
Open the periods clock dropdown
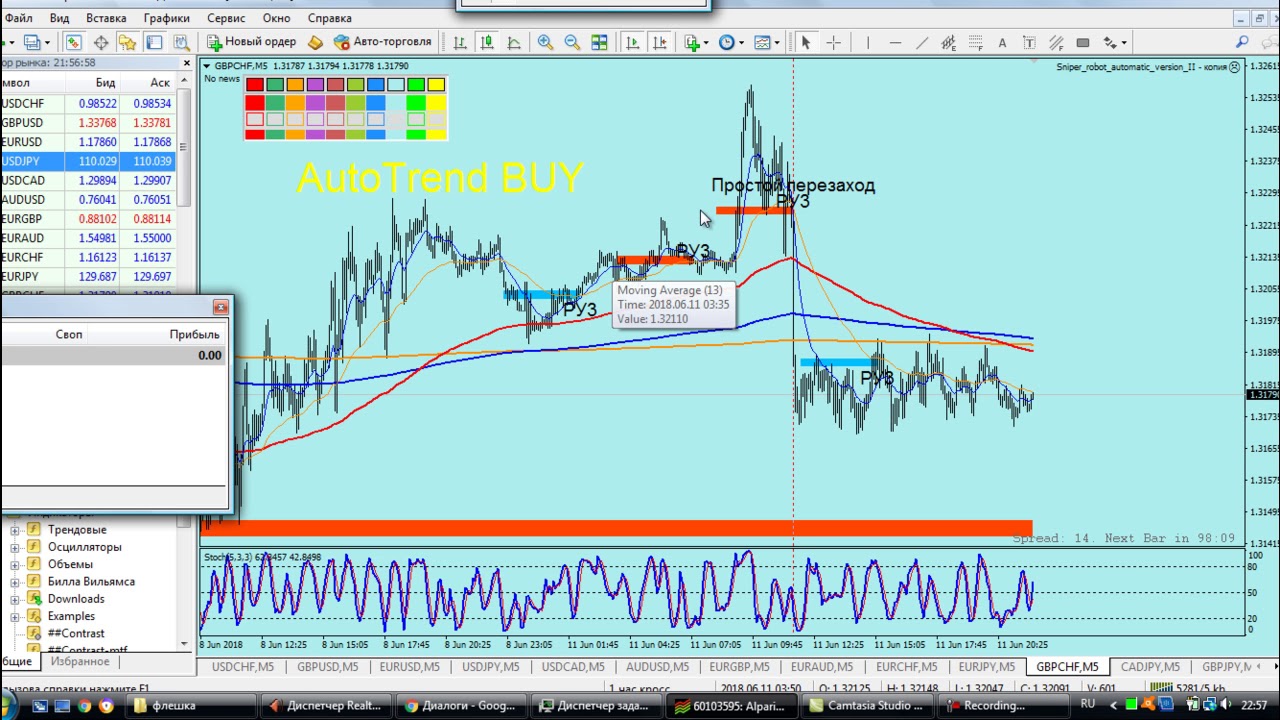click(731, 42)
